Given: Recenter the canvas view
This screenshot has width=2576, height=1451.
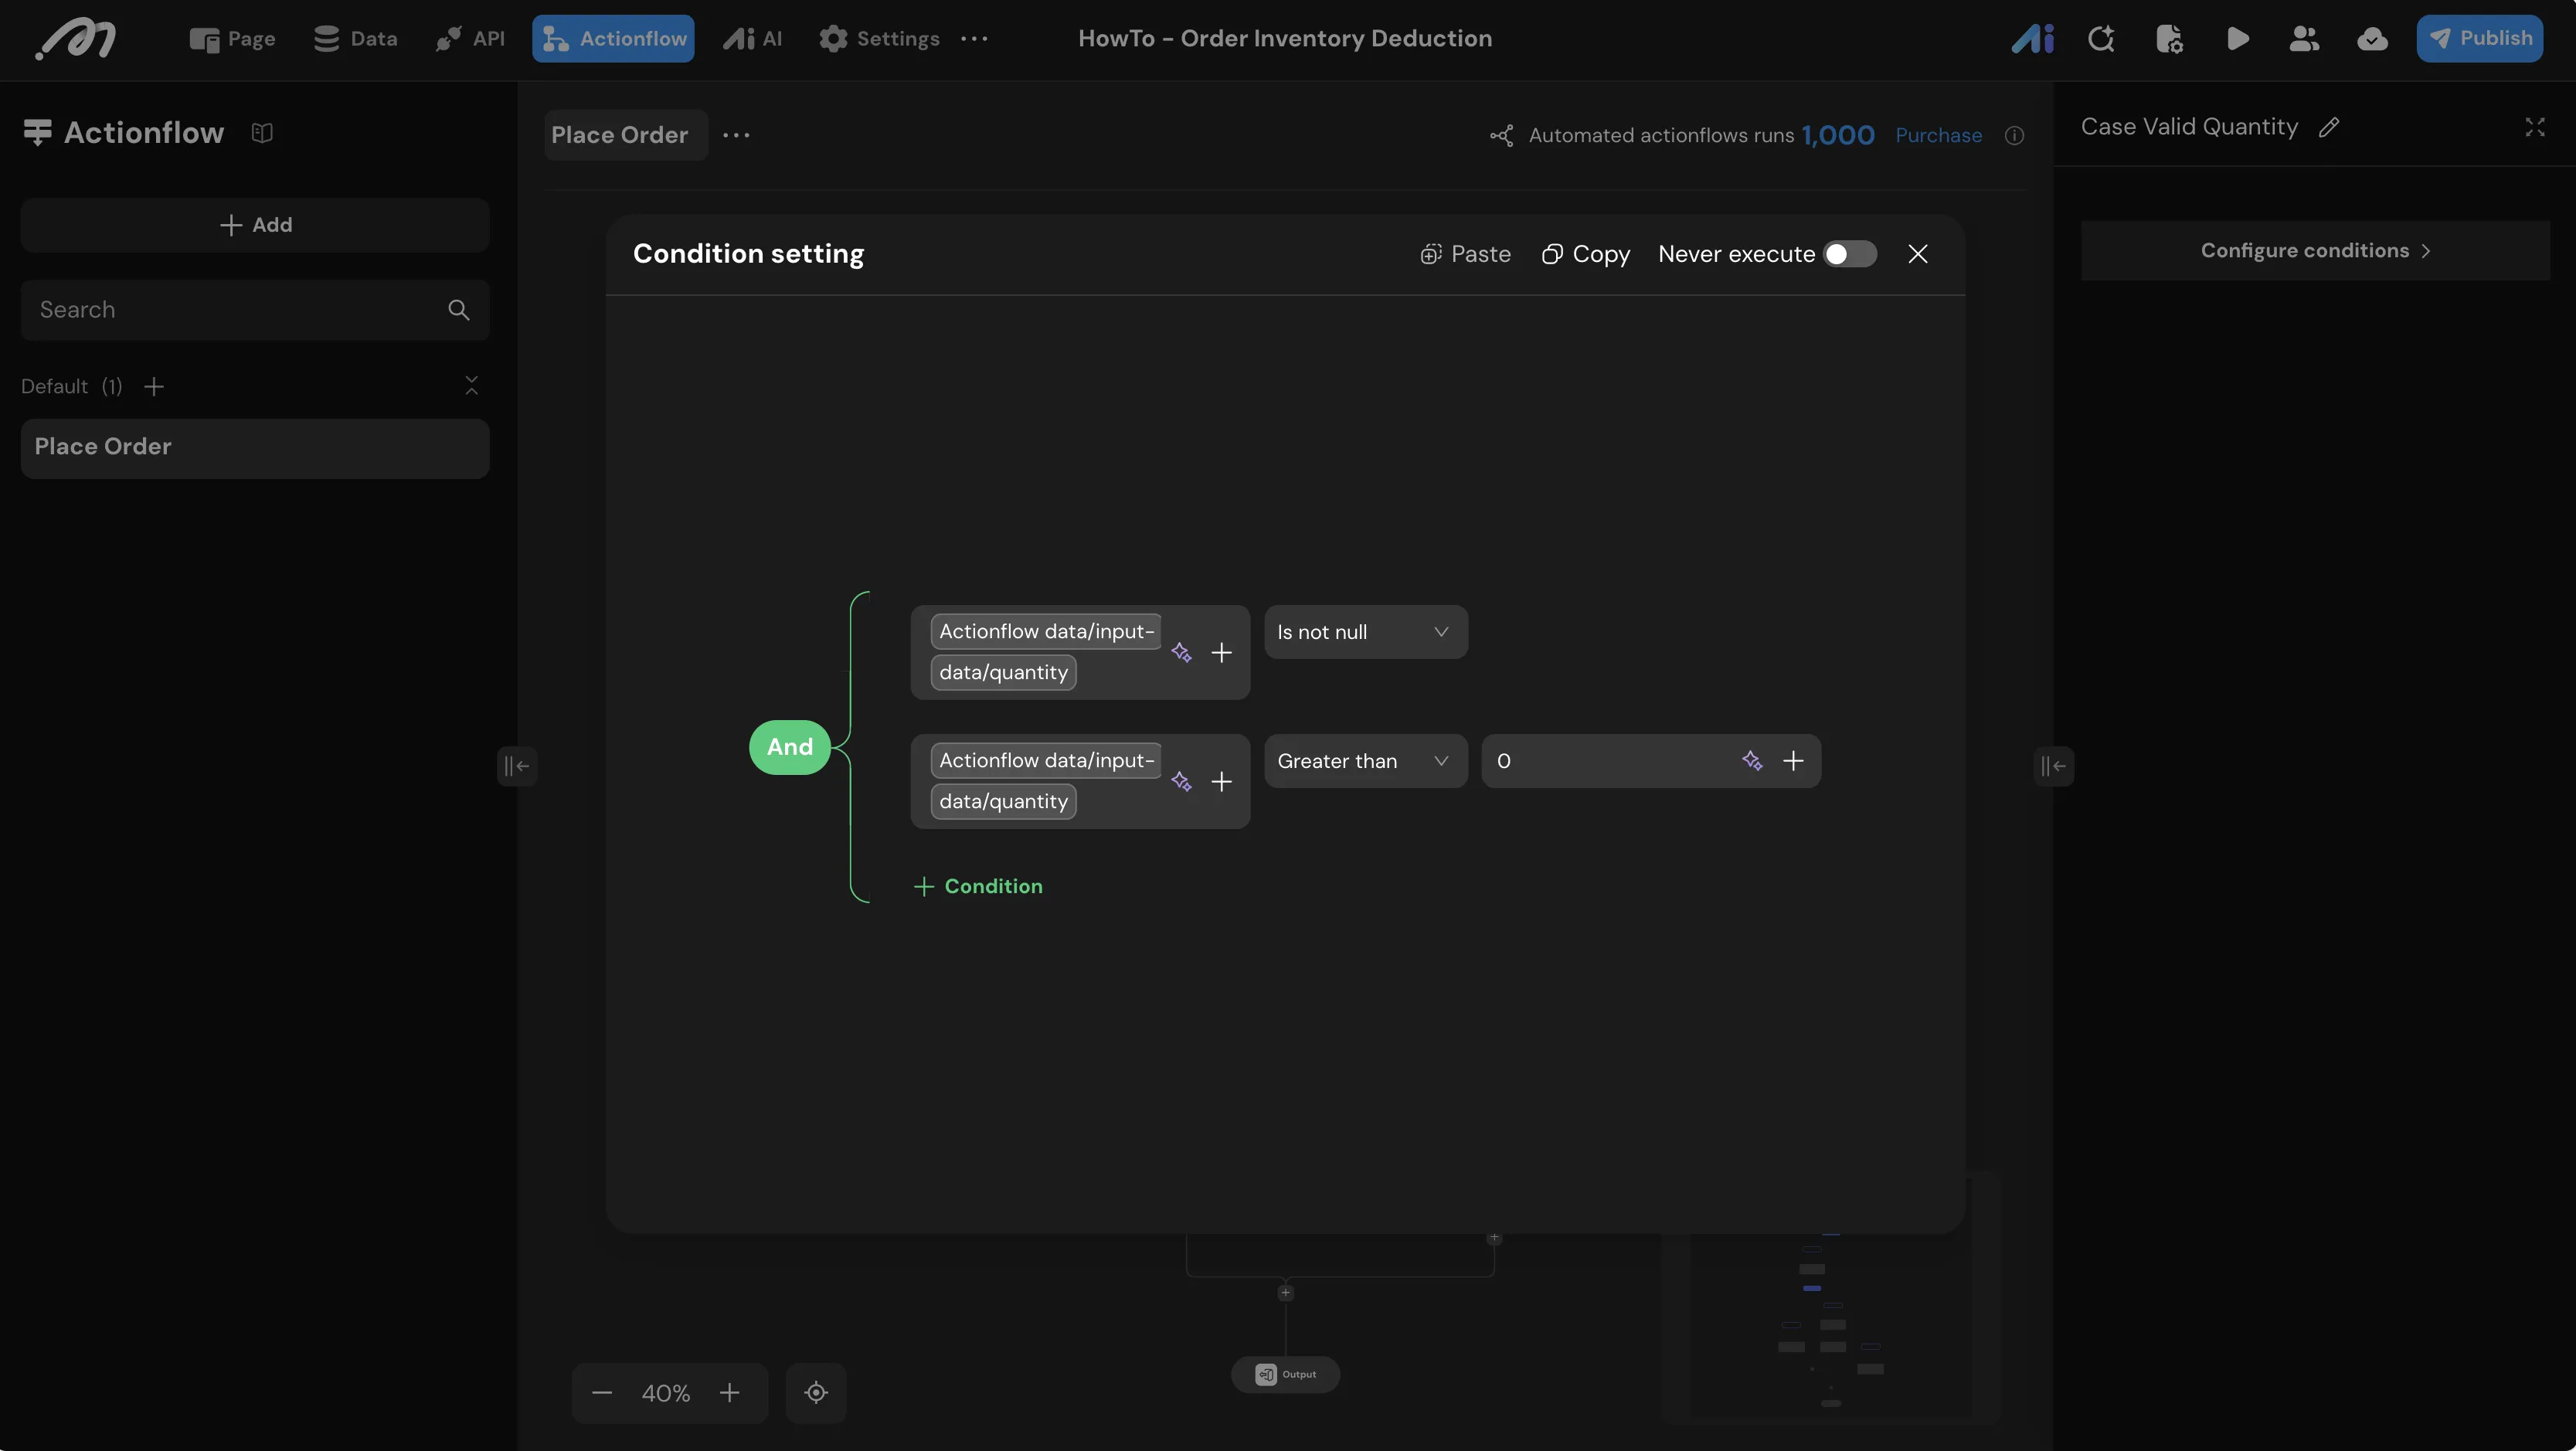Looking at the screenshot, I should (x=816, y=1393).
